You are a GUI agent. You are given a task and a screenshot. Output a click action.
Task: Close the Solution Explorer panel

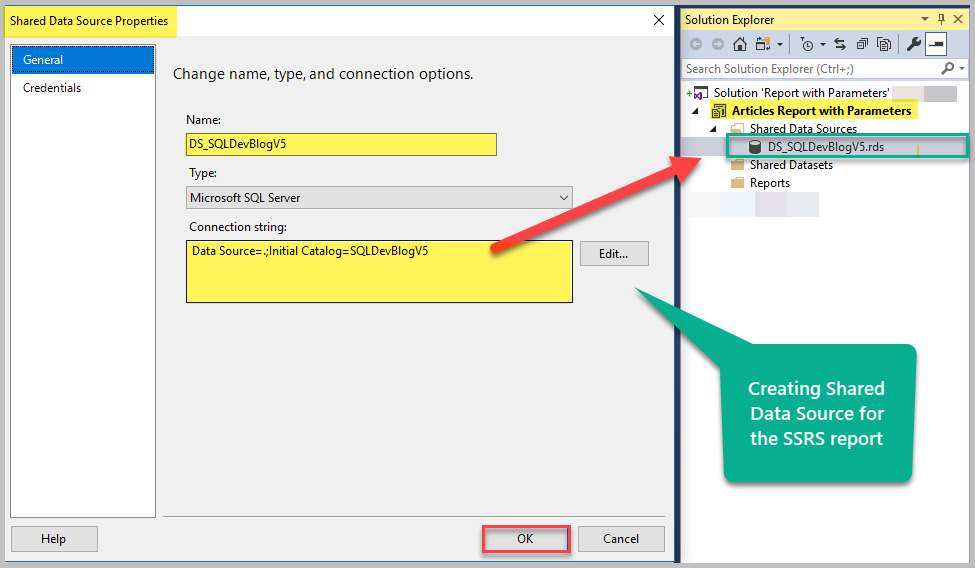click(x=958, y=19)
